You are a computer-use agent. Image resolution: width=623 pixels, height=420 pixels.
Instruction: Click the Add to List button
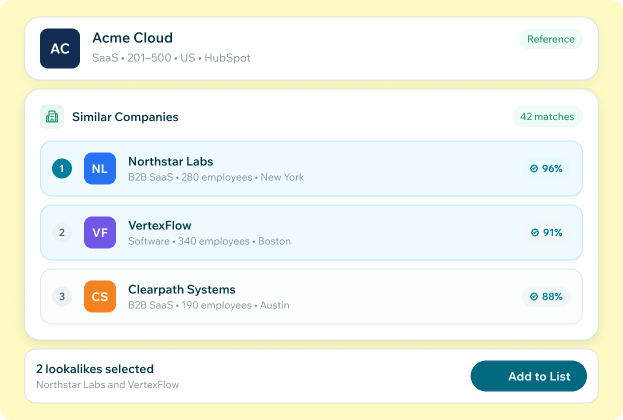point(528,376)
